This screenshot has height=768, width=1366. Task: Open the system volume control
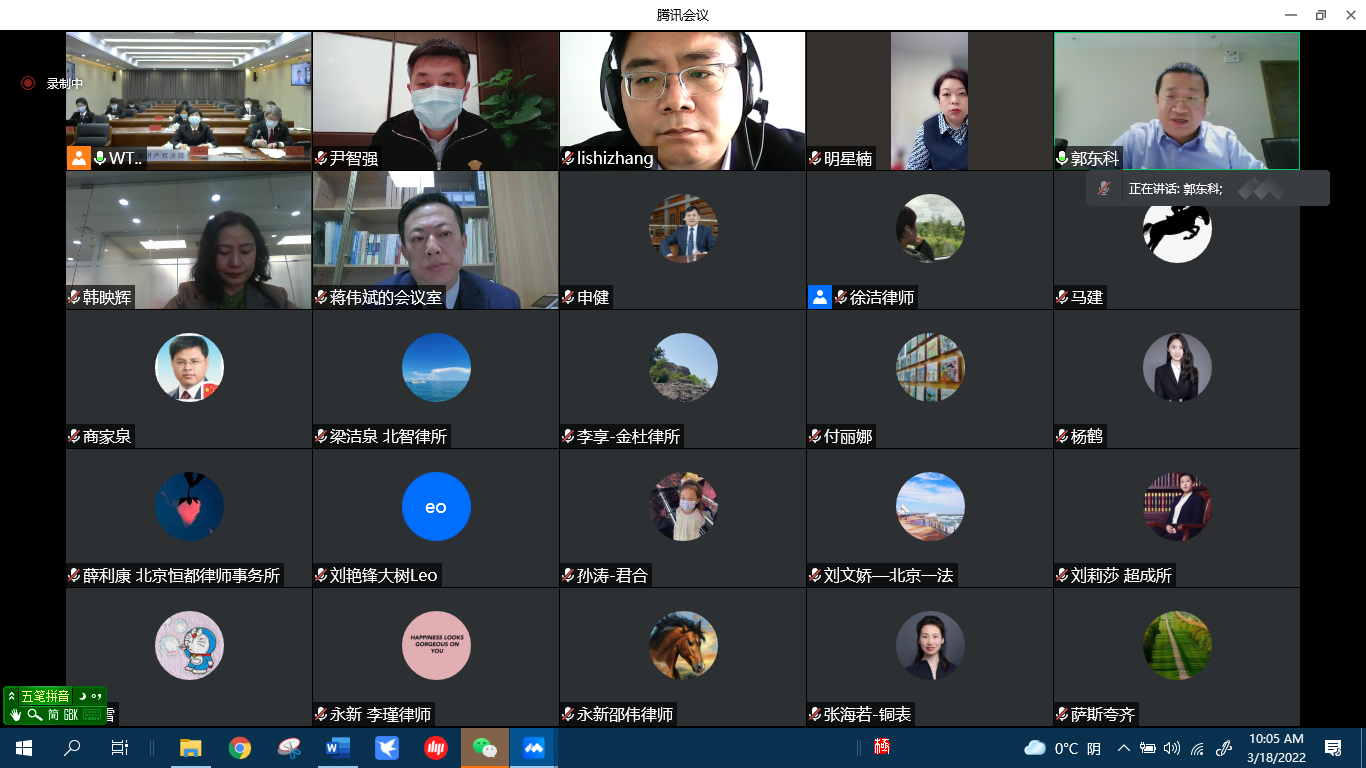pyautogui.click(x=1172, y=748)
